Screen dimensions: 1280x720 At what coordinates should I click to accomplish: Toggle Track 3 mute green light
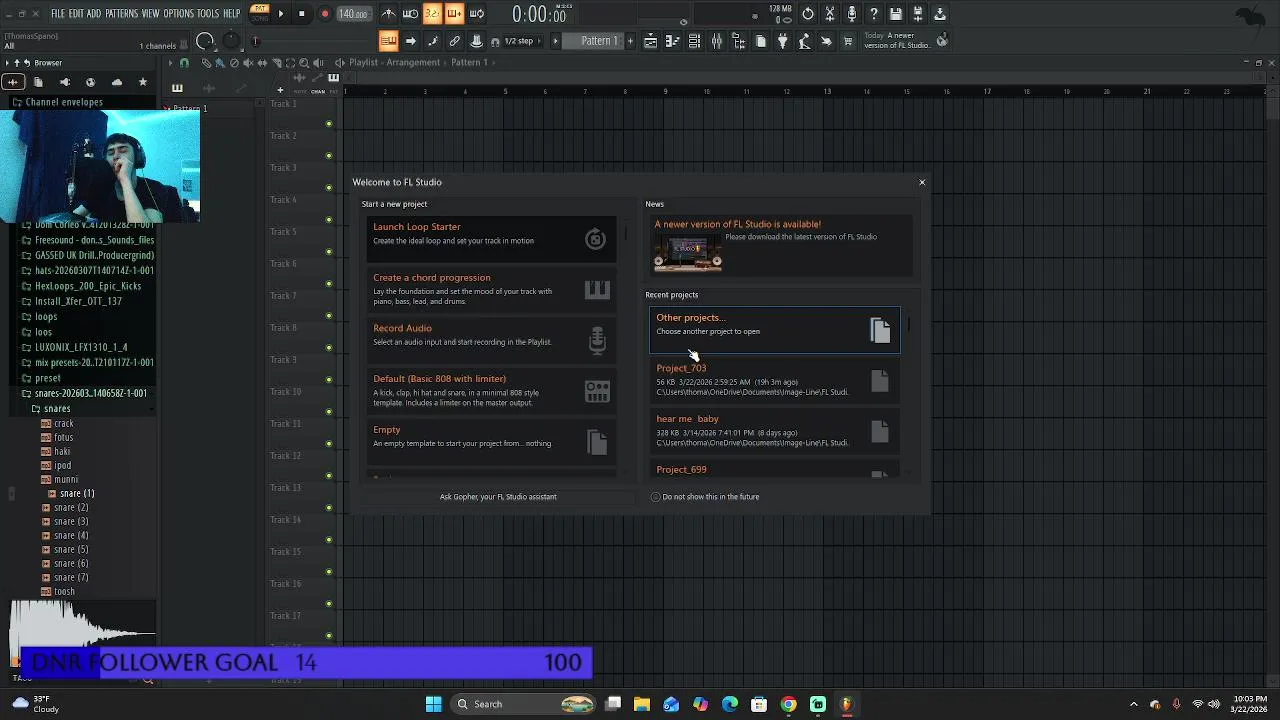click(328, 187)
